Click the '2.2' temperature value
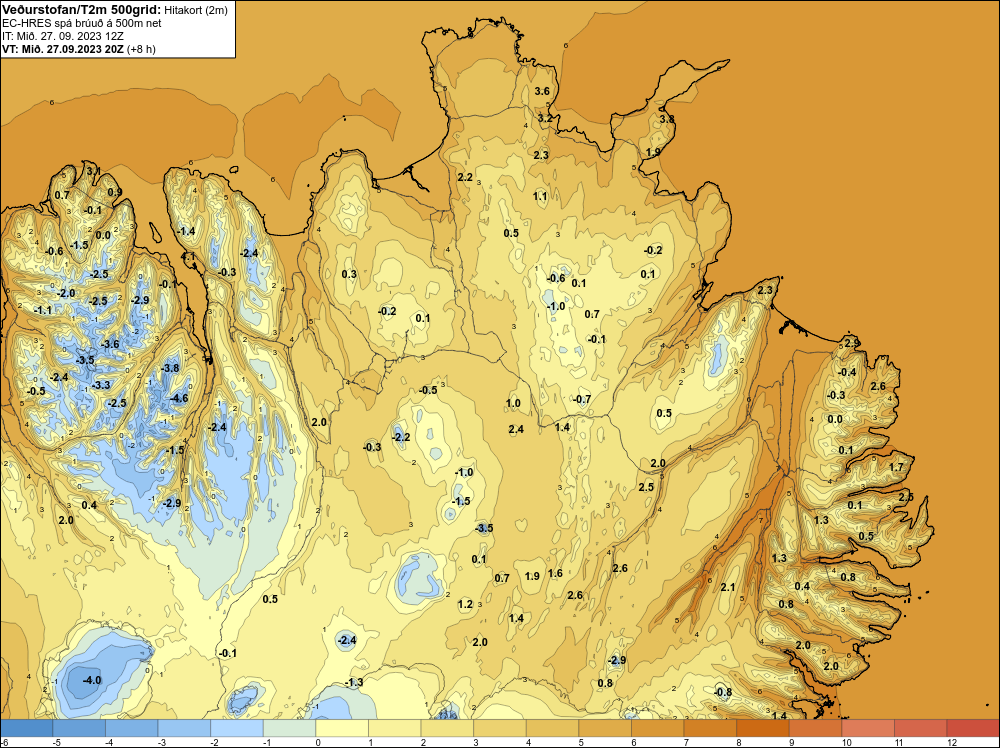This screenshot has width=1000, height=748. [x=466, y=177]
